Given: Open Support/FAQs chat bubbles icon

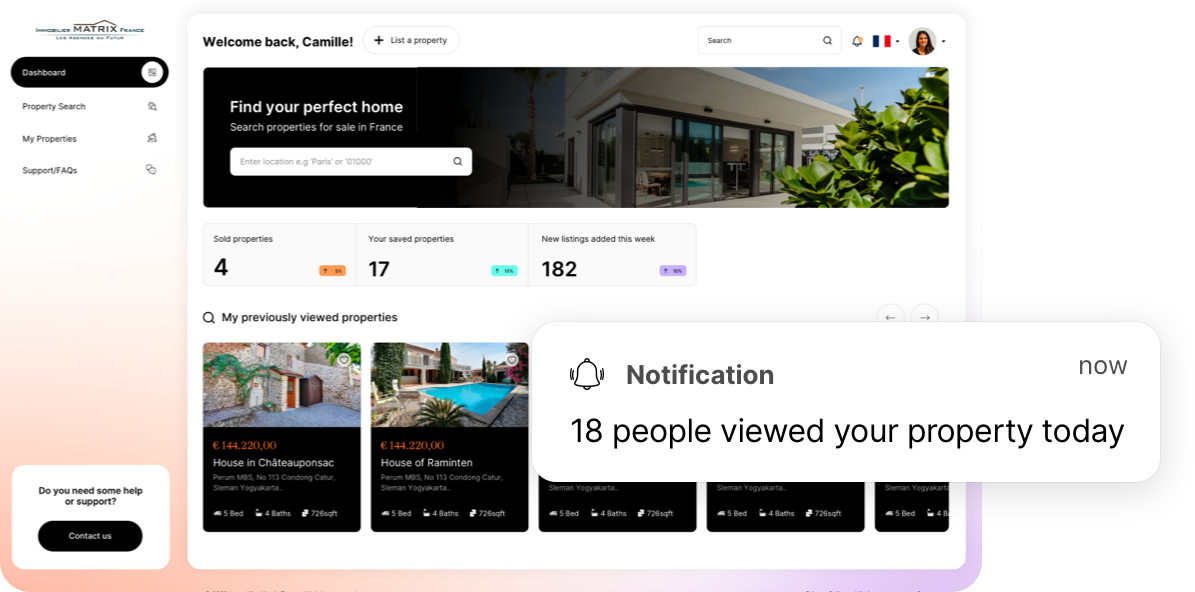Looking at the screenshot, I should pyautogui.click(x=152, y=170).
